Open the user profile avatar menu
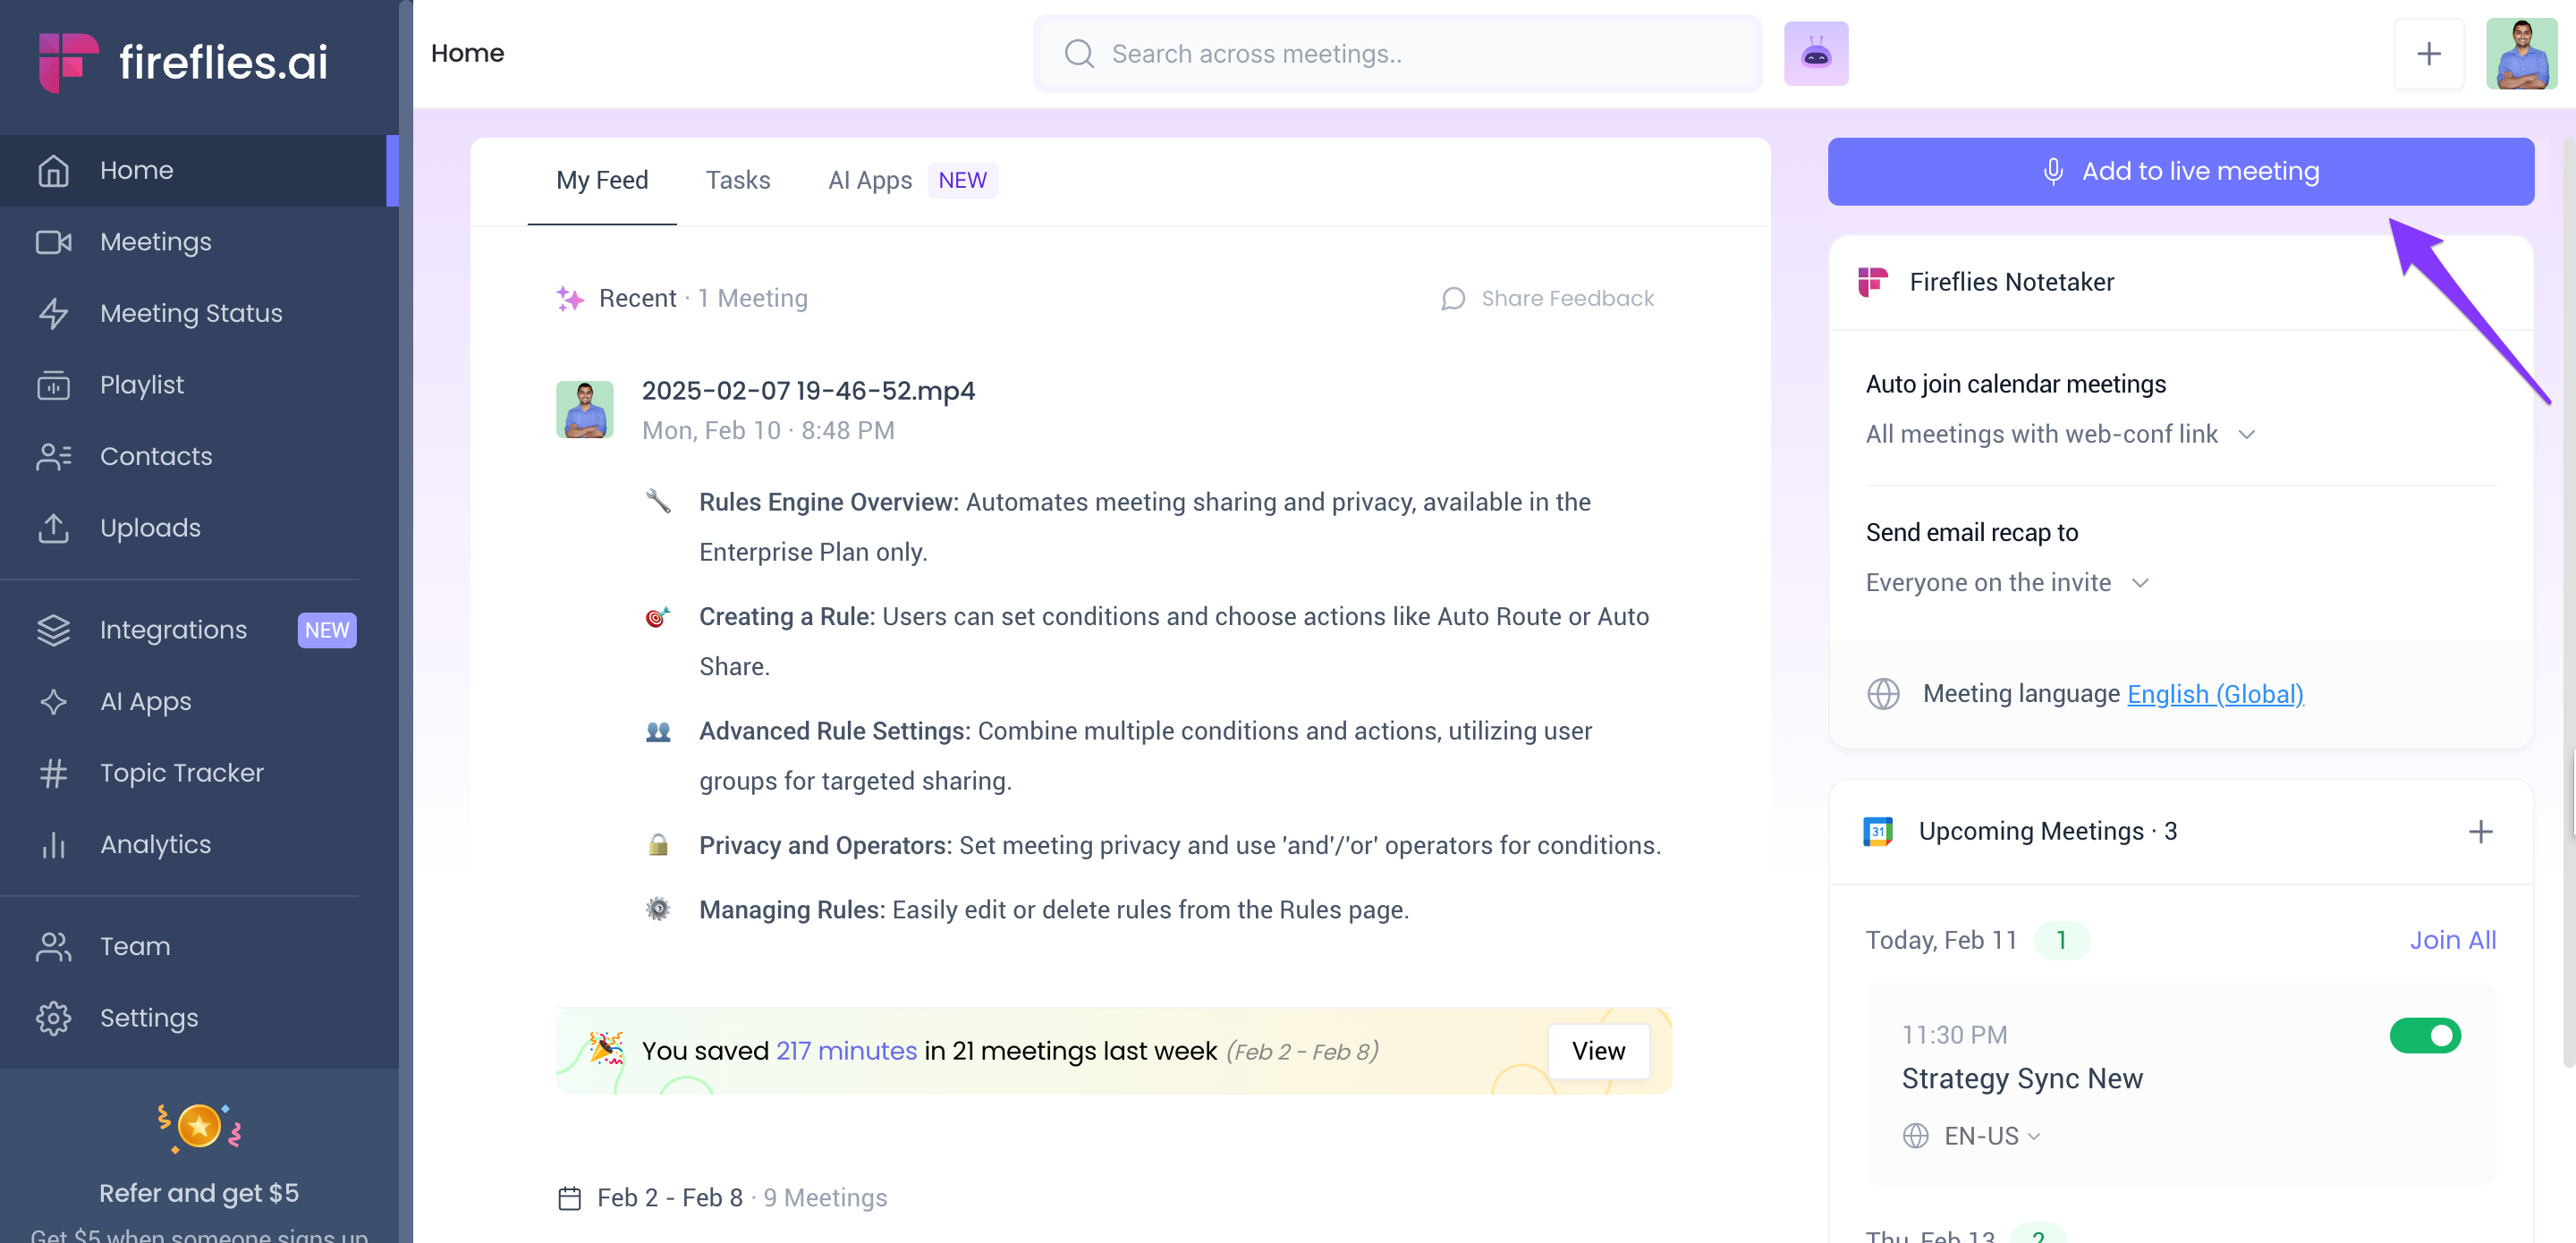 click(2521, 54)
